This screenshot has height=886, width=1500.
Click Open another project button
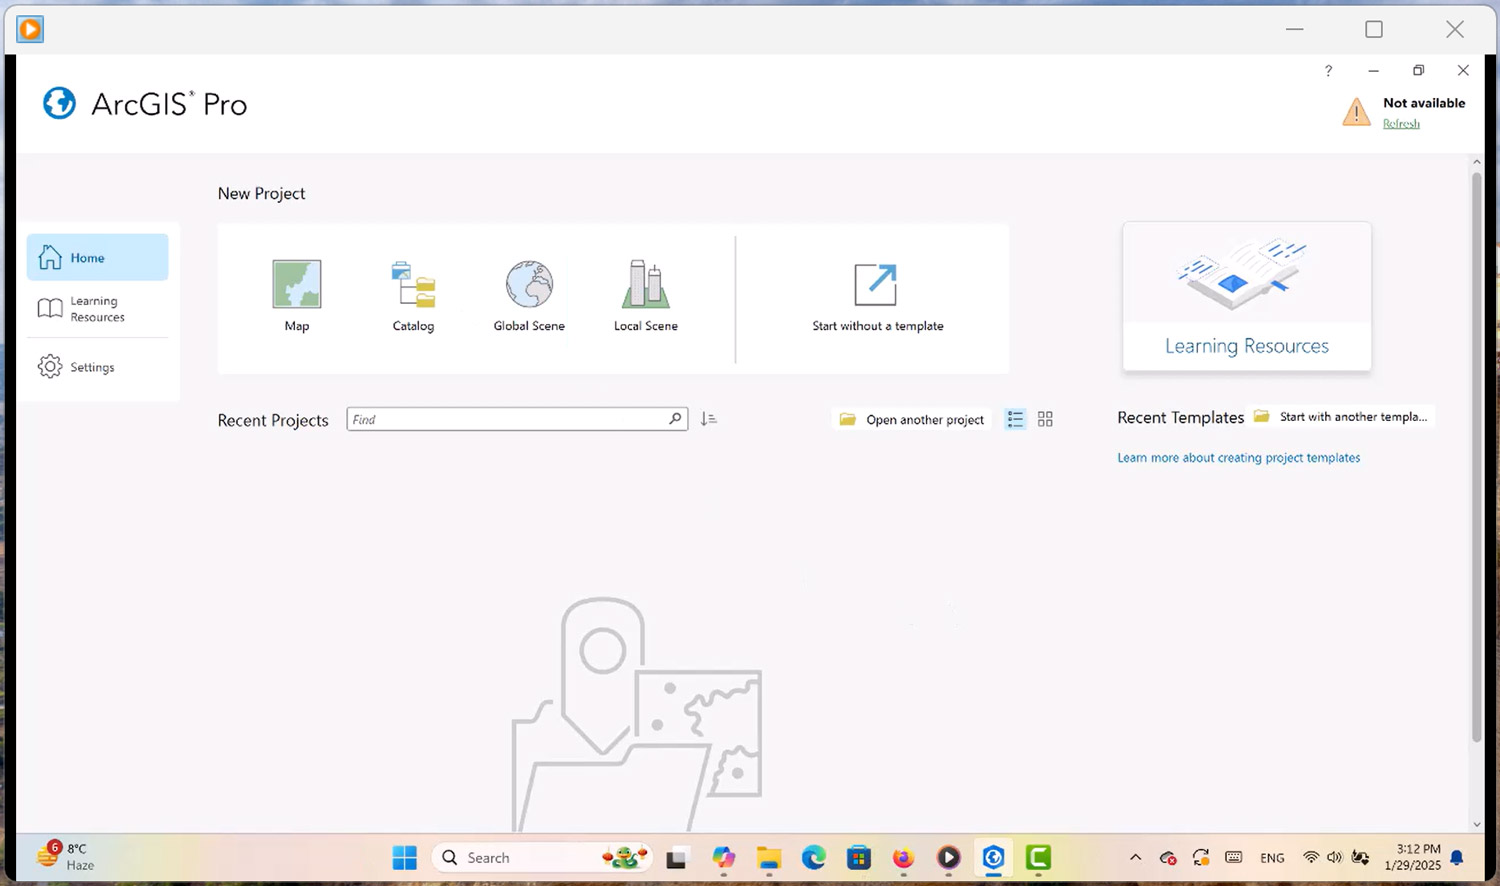[x=913, y=420]
